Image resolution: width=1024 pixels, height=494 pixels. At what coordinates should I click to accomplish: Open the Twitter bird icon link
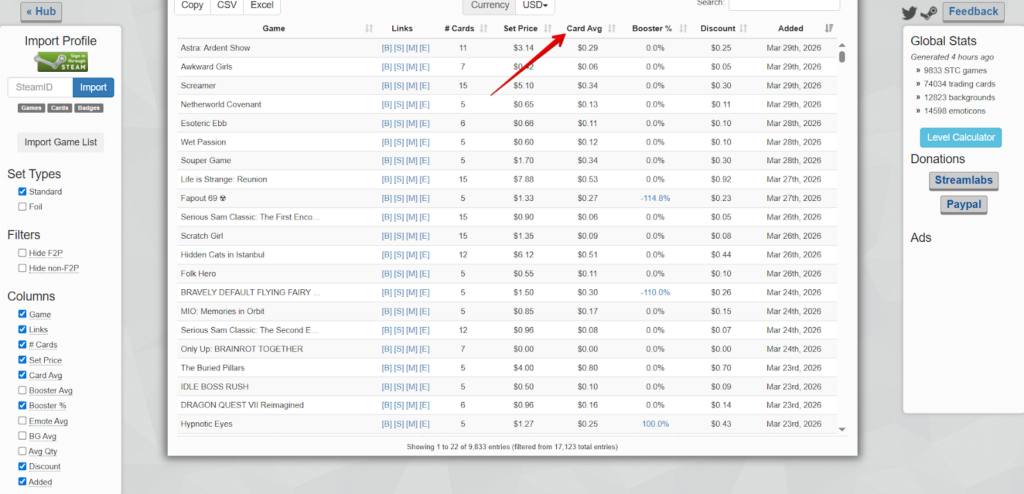[x=910, y=12]
